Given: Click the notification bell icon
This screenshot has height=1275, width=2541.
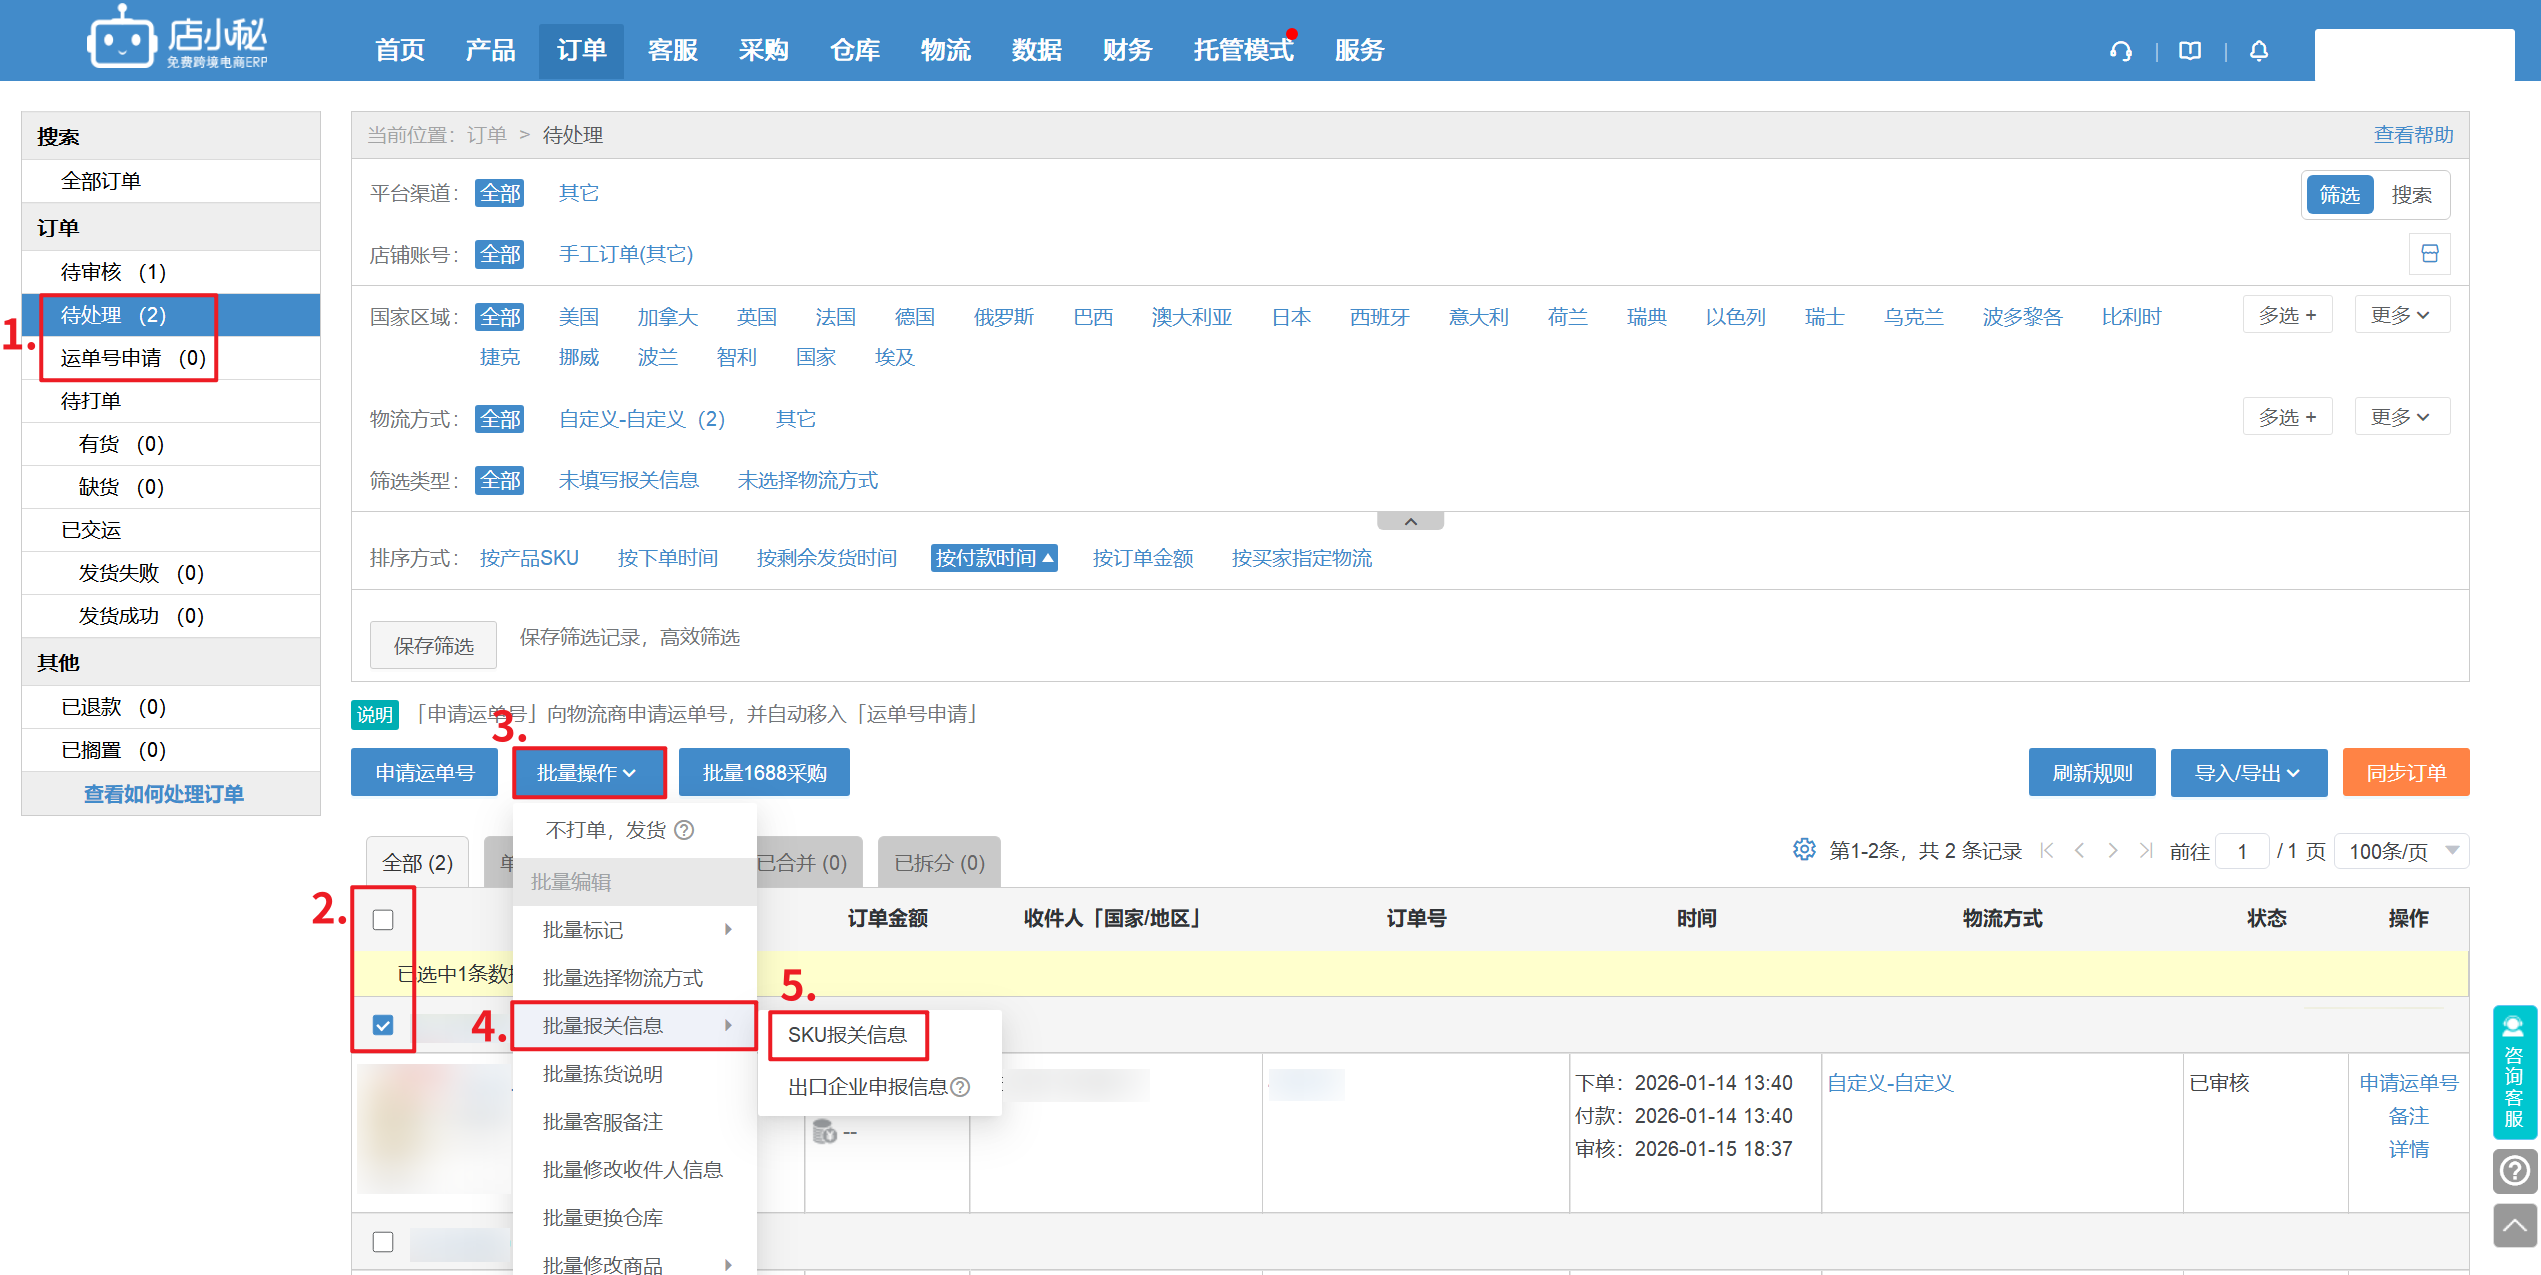Looking at the screenshot, I should pos(2258,50).
